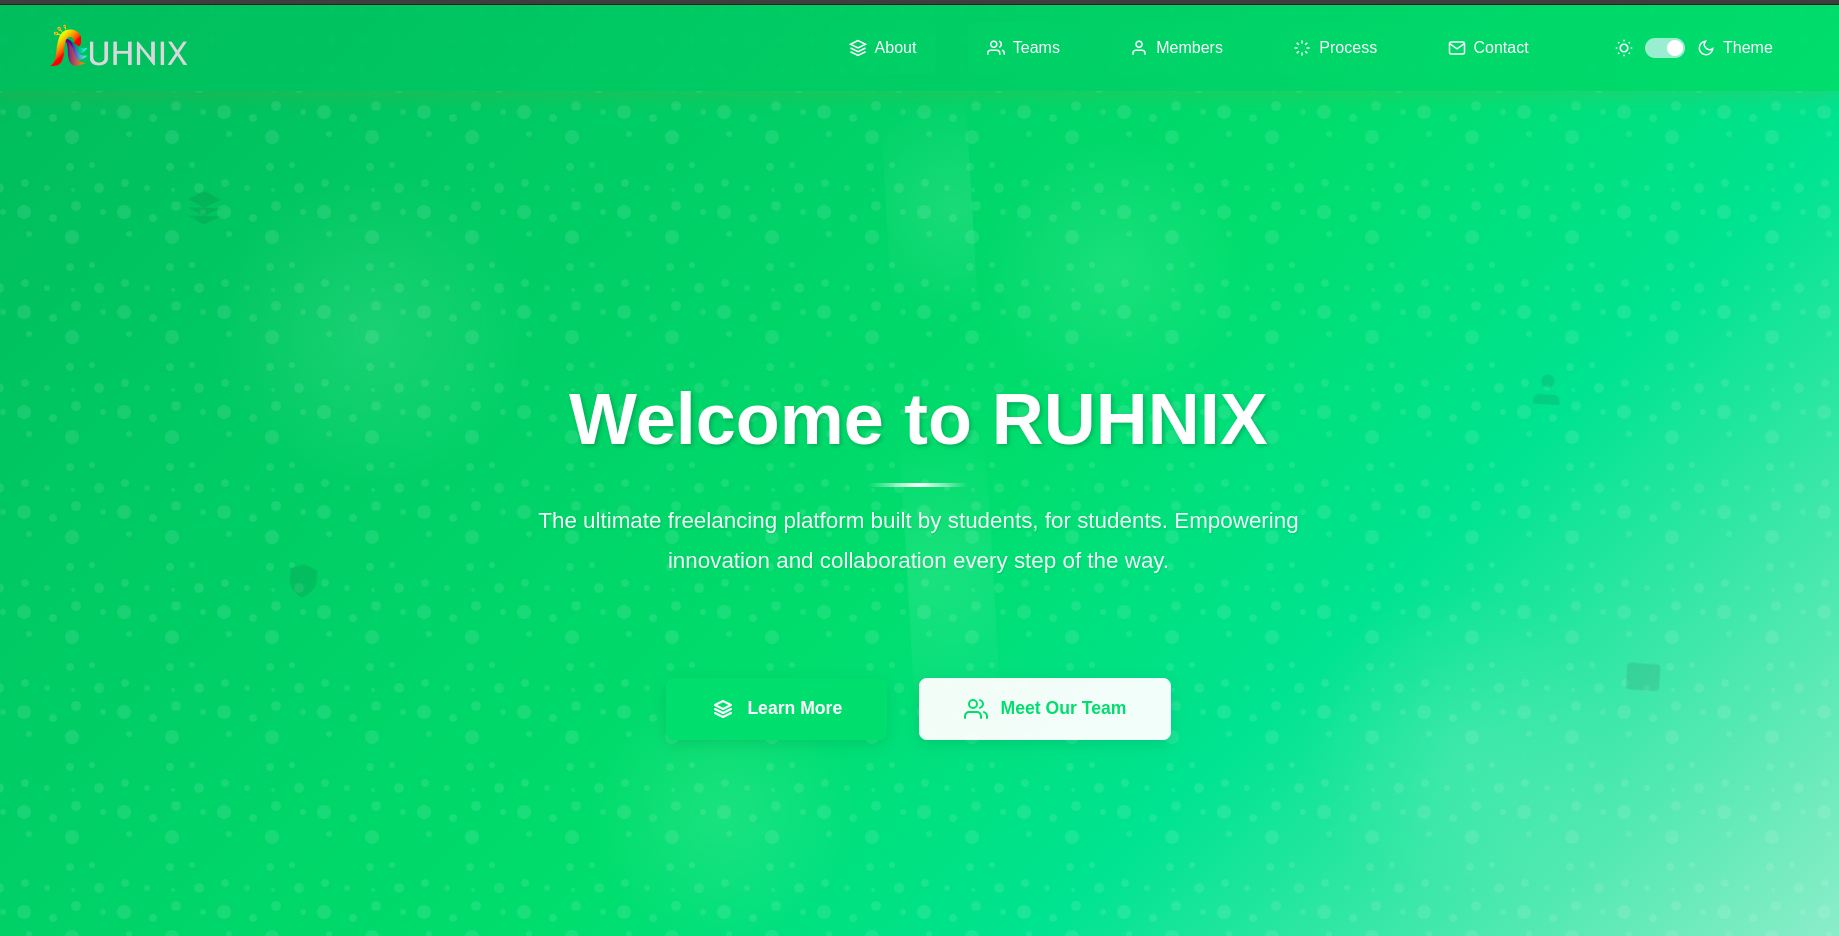Image resolution: width=1839 pixels, height=936 pixels.
Task: Click the people icon inside Meet Our Team
Action: [x=974, y=708]
